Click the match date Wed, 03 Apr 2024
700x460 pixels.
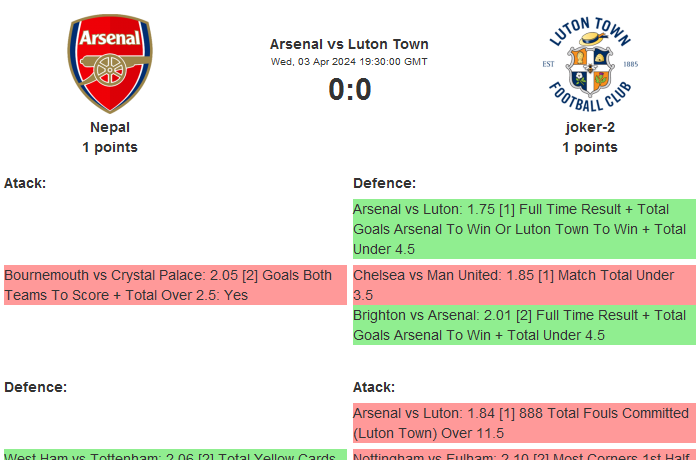[349, 62]
